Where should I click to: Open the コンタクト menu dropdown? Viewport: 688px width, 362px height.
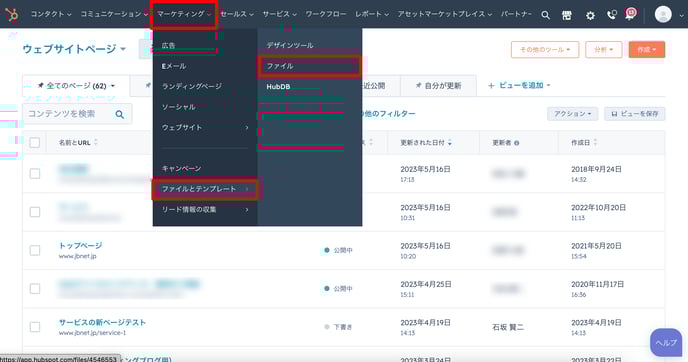point(51,14)
